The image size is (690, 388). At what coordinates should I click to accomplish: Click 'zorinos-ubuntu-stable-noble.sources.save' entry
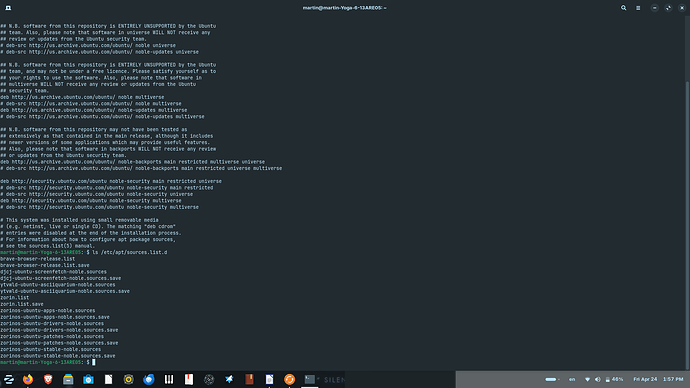tap(58, 356)
